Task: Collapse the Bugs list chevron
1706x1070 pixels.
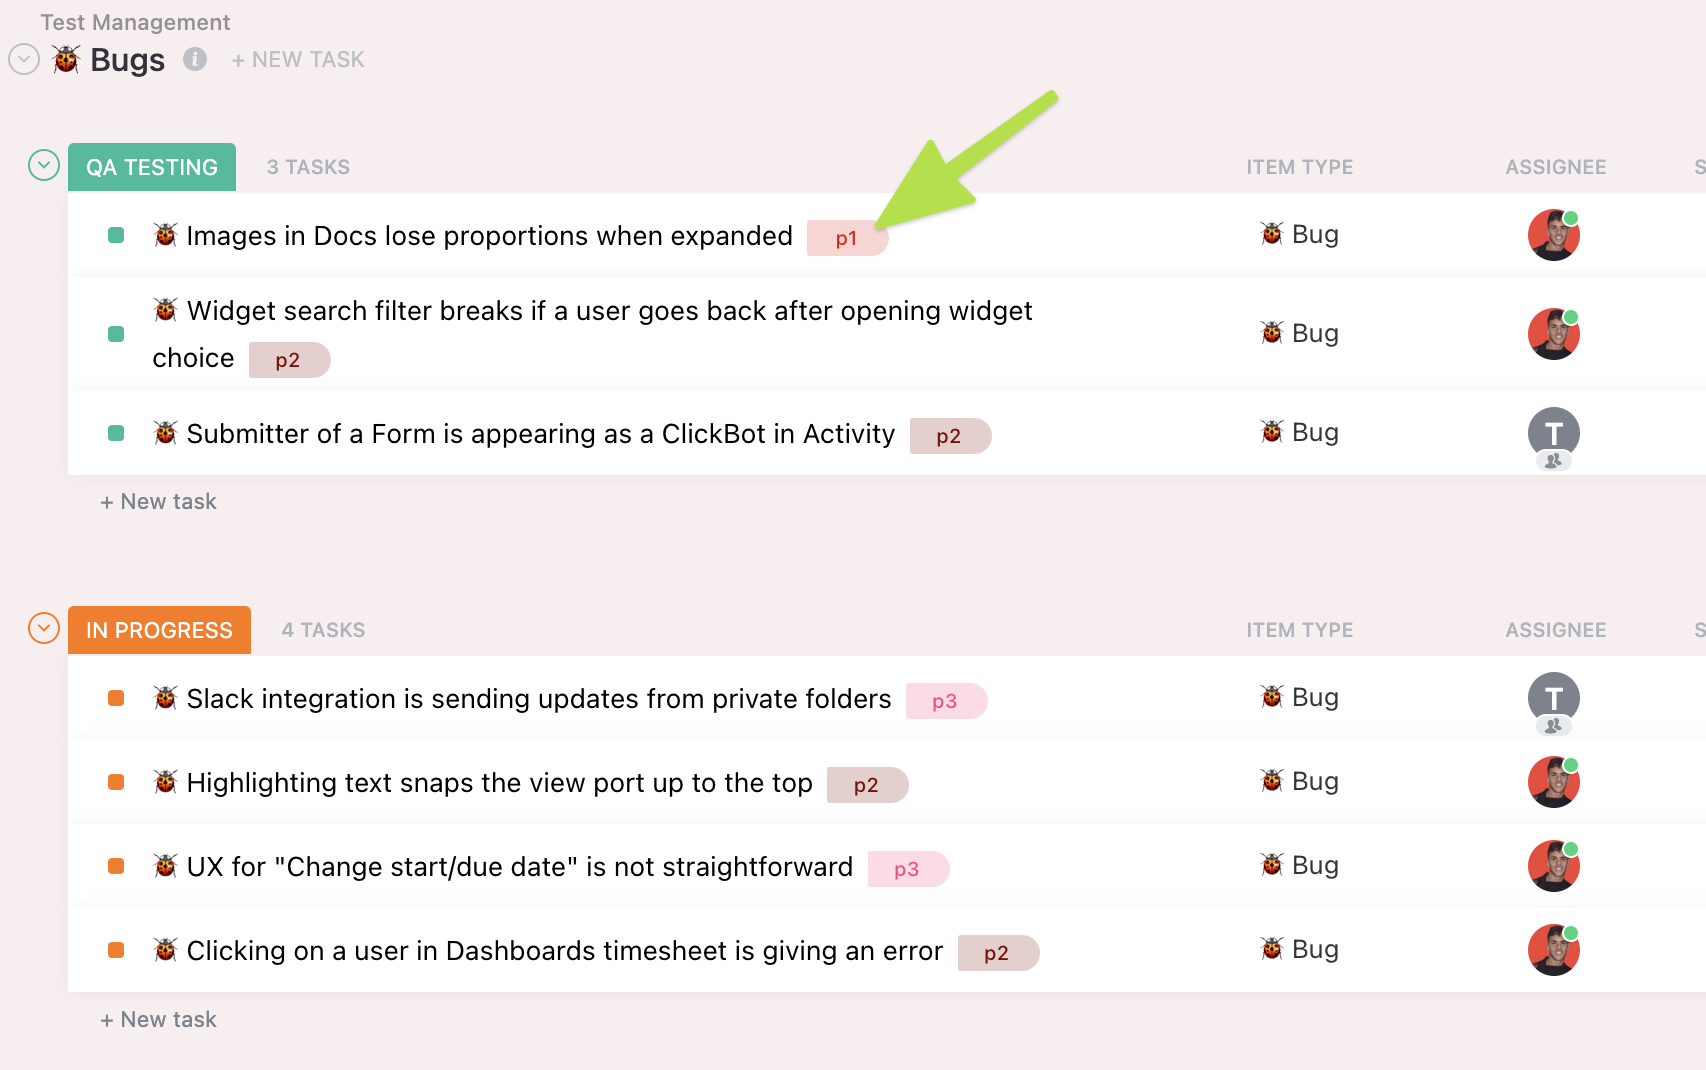Action: (x=24, y=60)
